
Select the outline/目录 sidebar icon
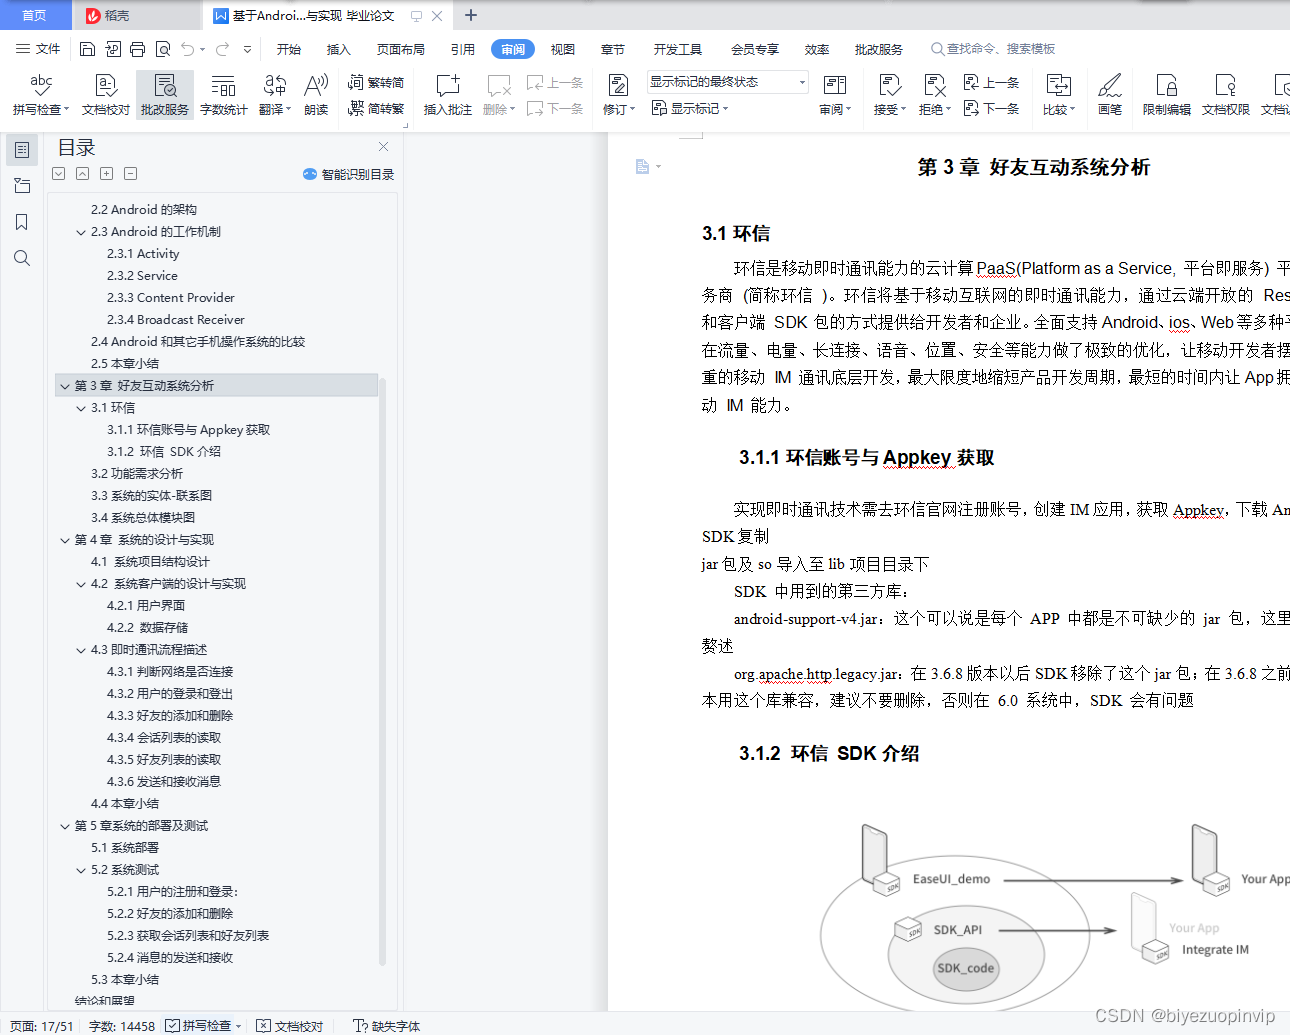click(x=22, y=150)
